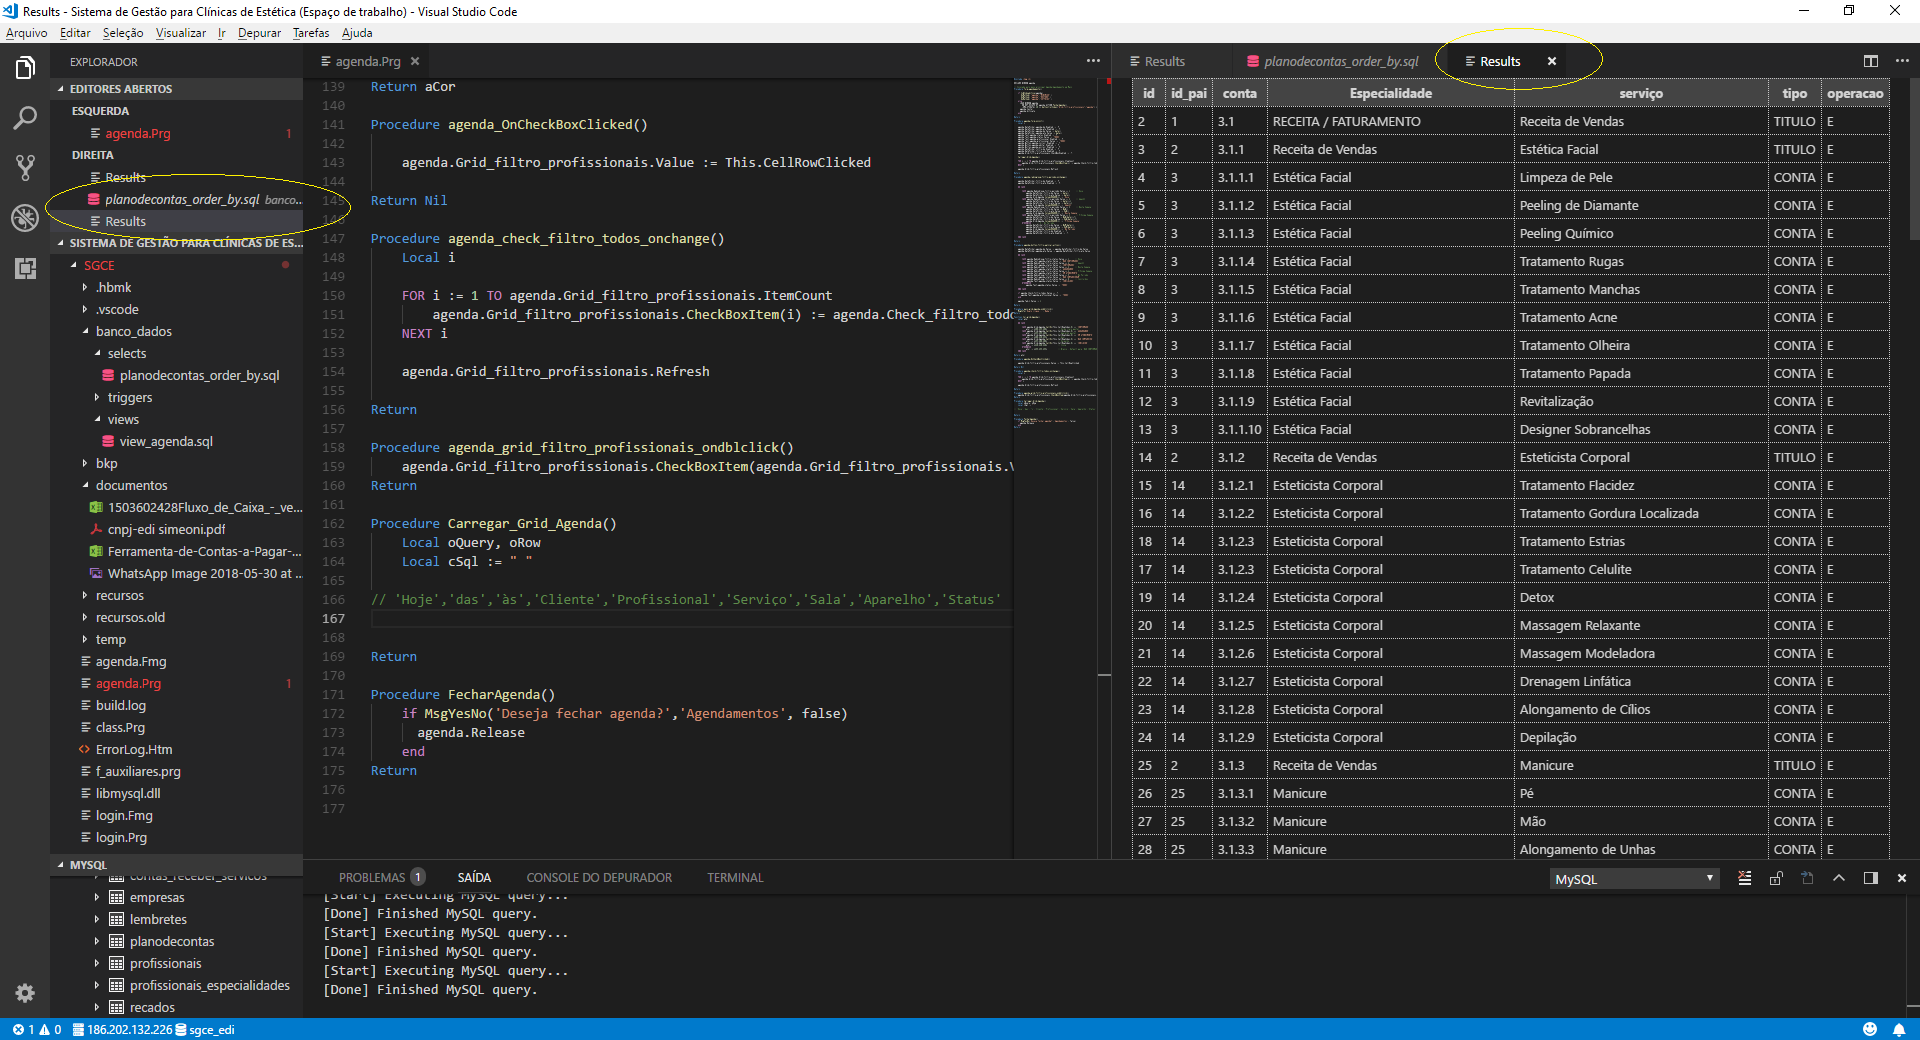The image size is (1920, 1040).
Task: Toggle maximized panel size with the up arrow
Action: click(1839, 878)
